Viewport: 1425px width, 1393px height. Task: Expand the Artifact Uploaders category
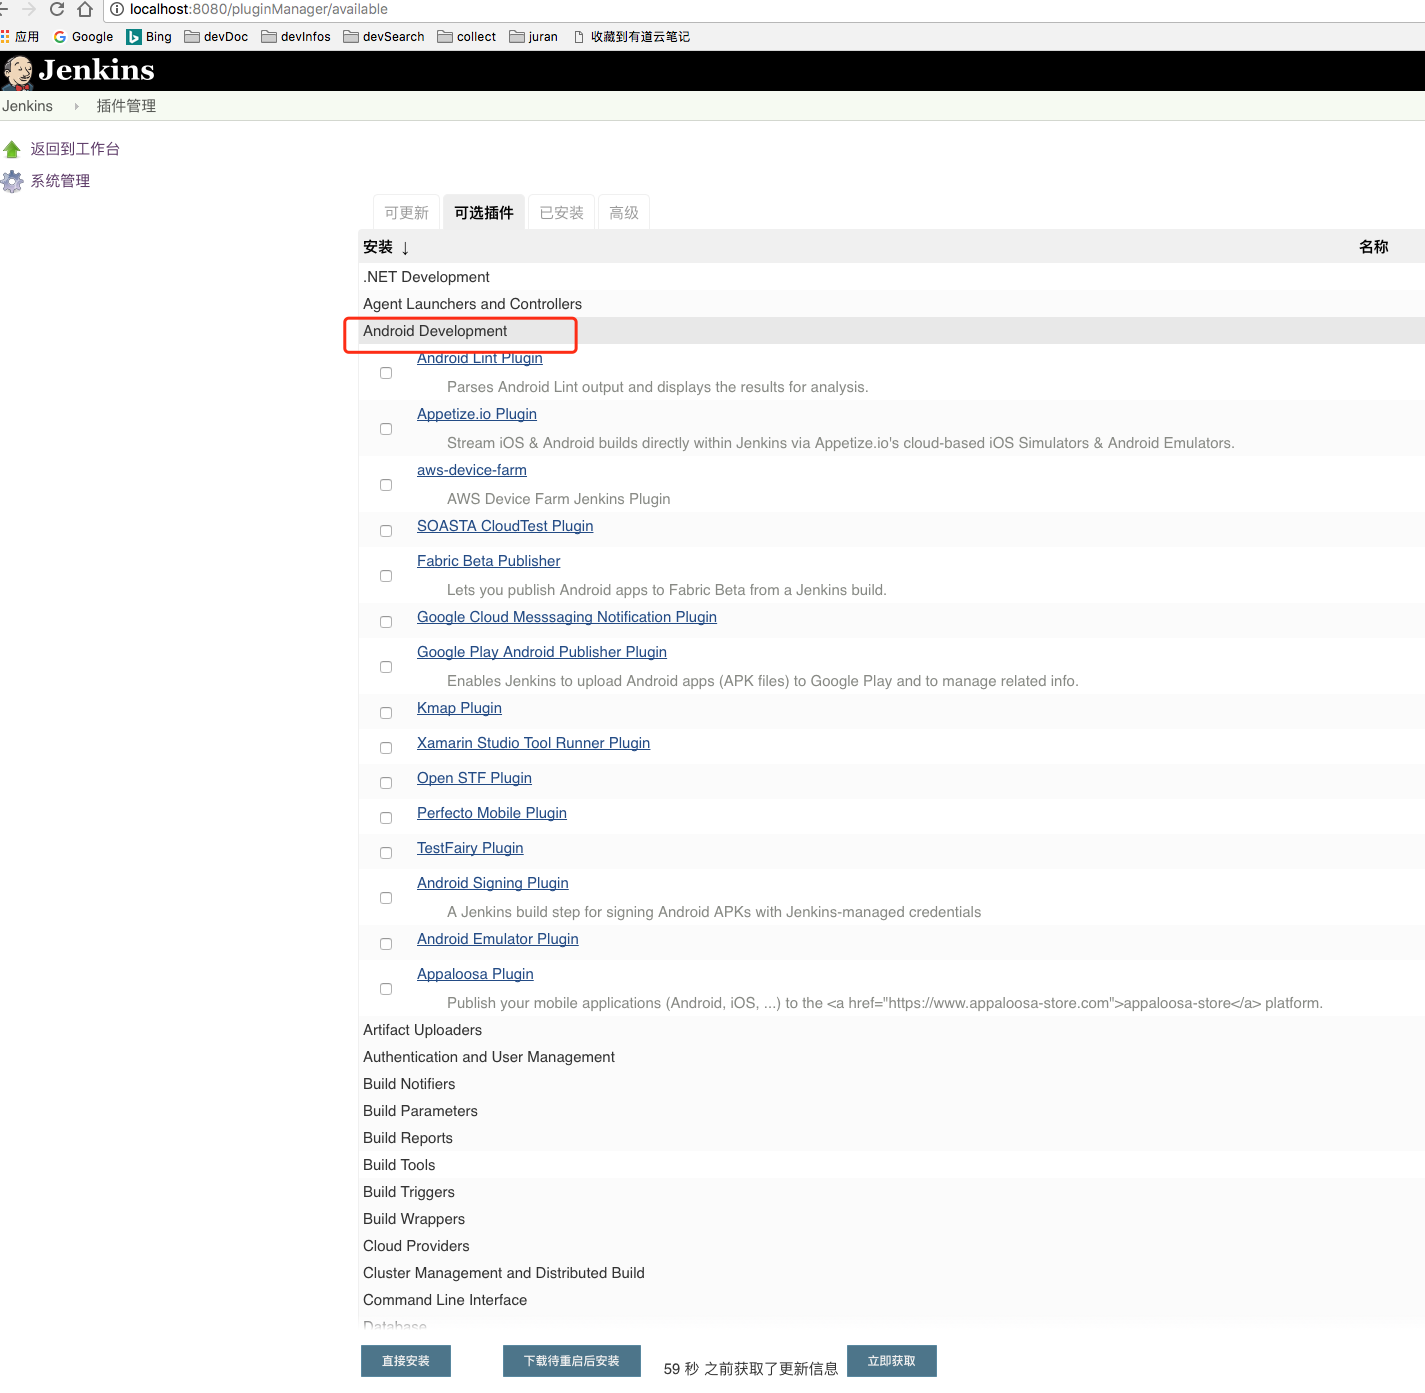[422, 1030]
